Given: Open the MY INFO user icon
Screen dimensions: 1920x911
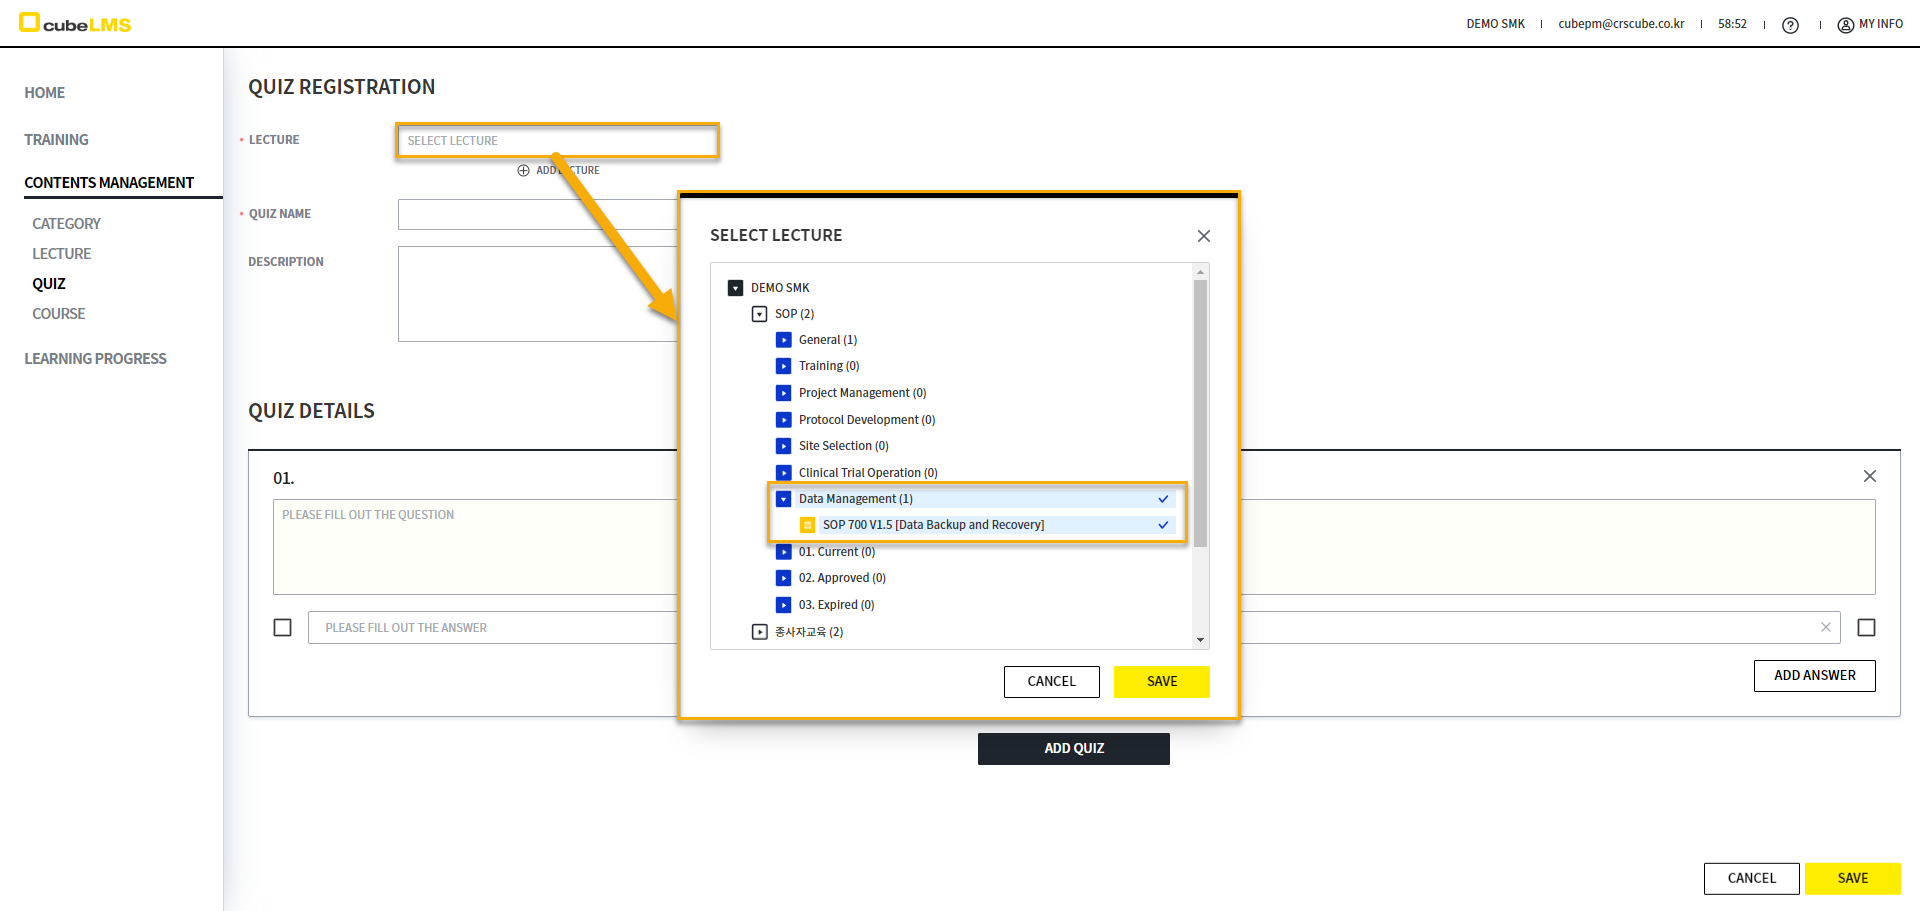Looking at the screenshot, I should coord(1845,25).
